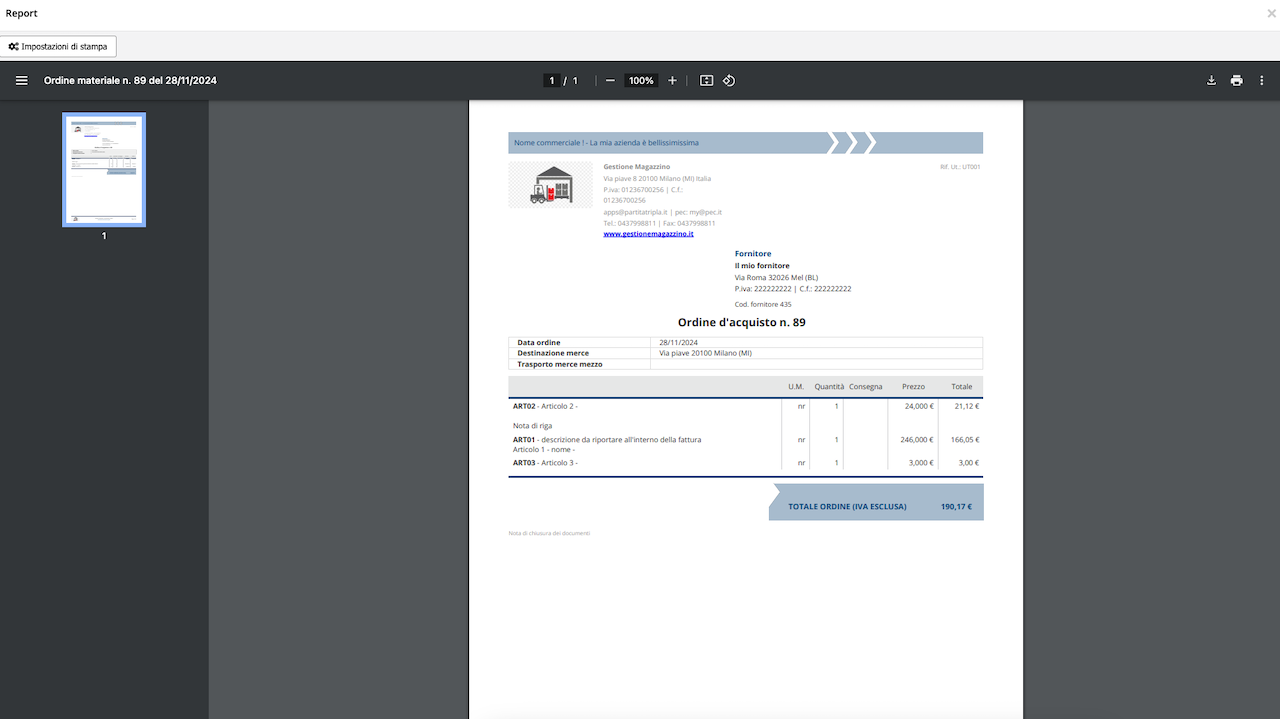Click the Nota di riga text
1280x719 pixels.
532,425
